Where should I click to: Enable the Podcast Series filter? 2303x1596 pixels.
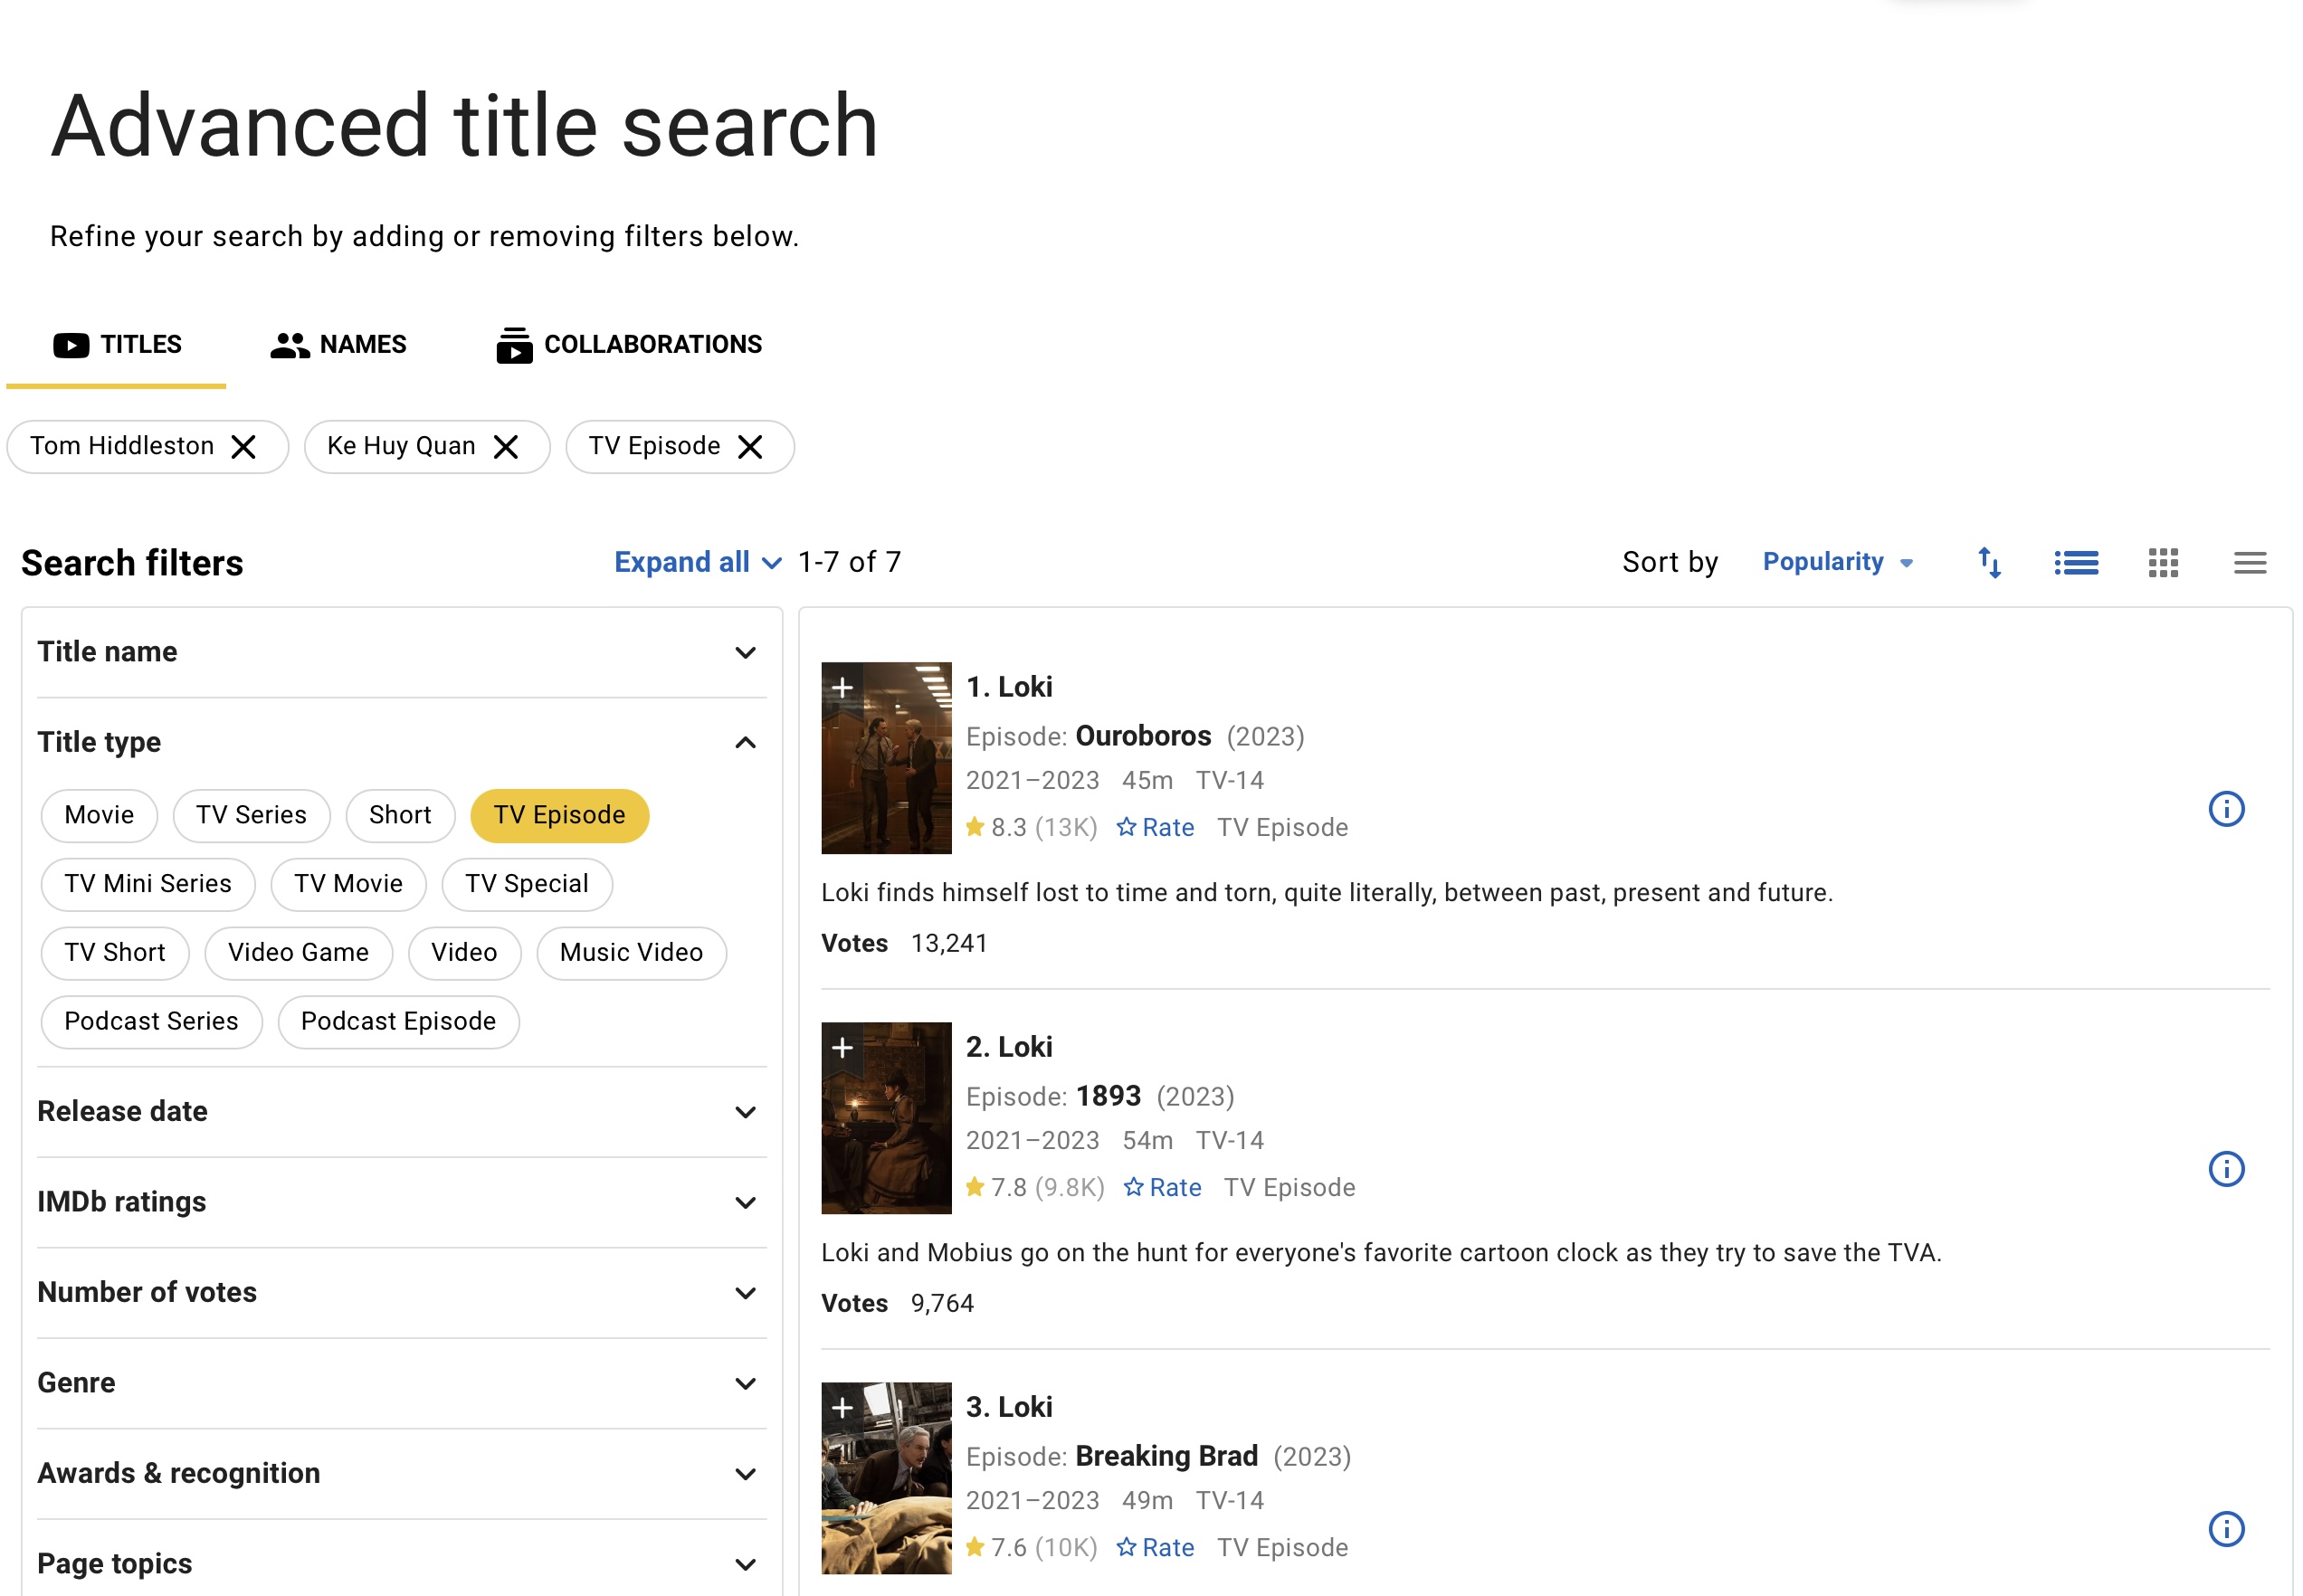point(151,1021)
